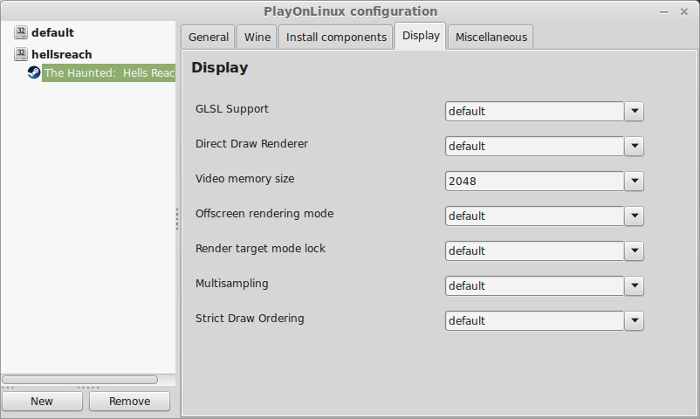This screenshot has height=419, width=700.
Task: Select The Haunted: Hells Reach shortcut
Action: pyautogui.click(x=108, y=73)
